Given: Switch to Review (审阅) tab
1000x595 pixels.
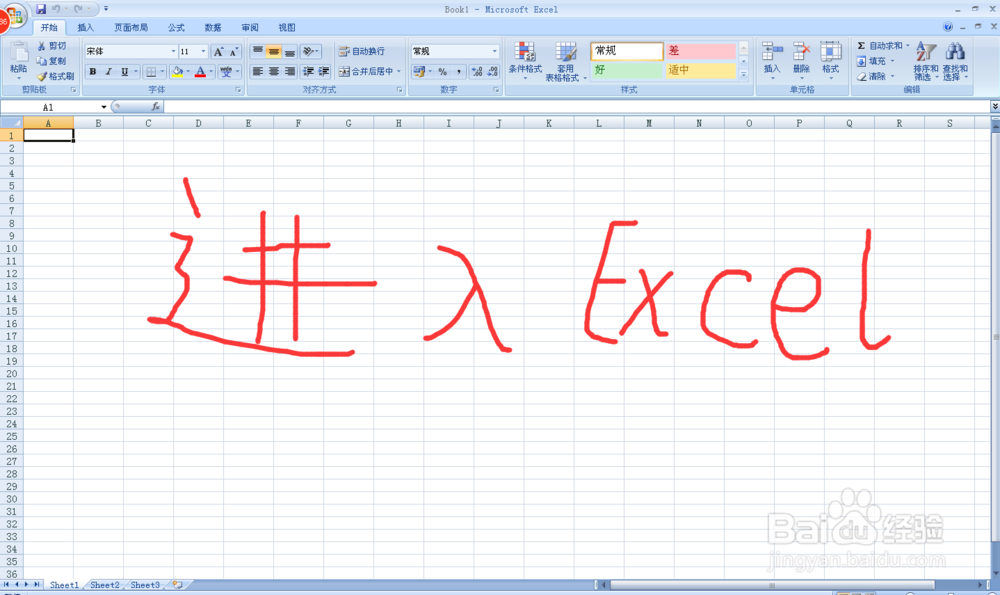Looking at the screenshot, I should (x=250, y=27).
